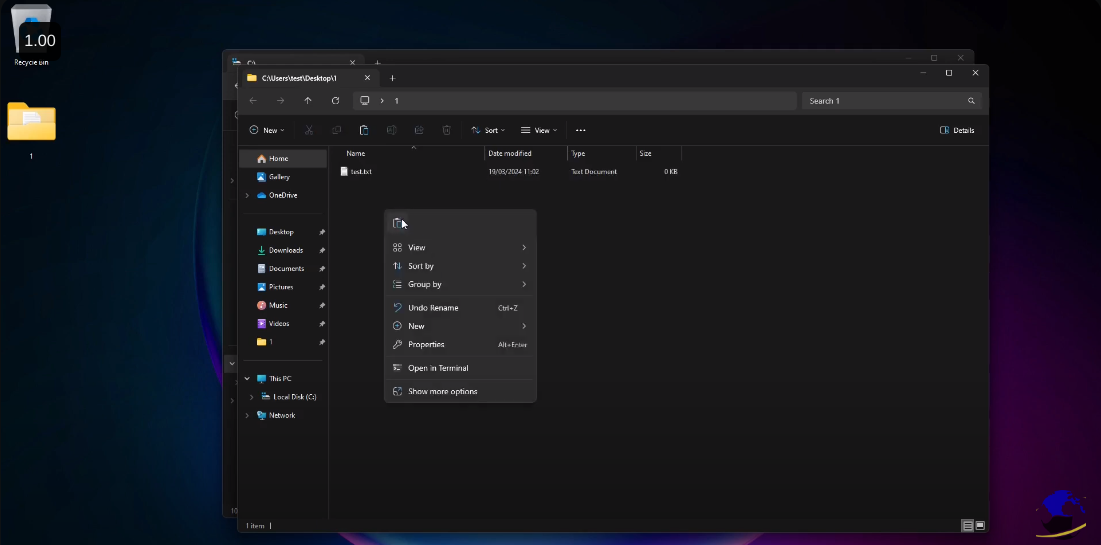Expand the OneDrive tree node

[x=247, y=195]
